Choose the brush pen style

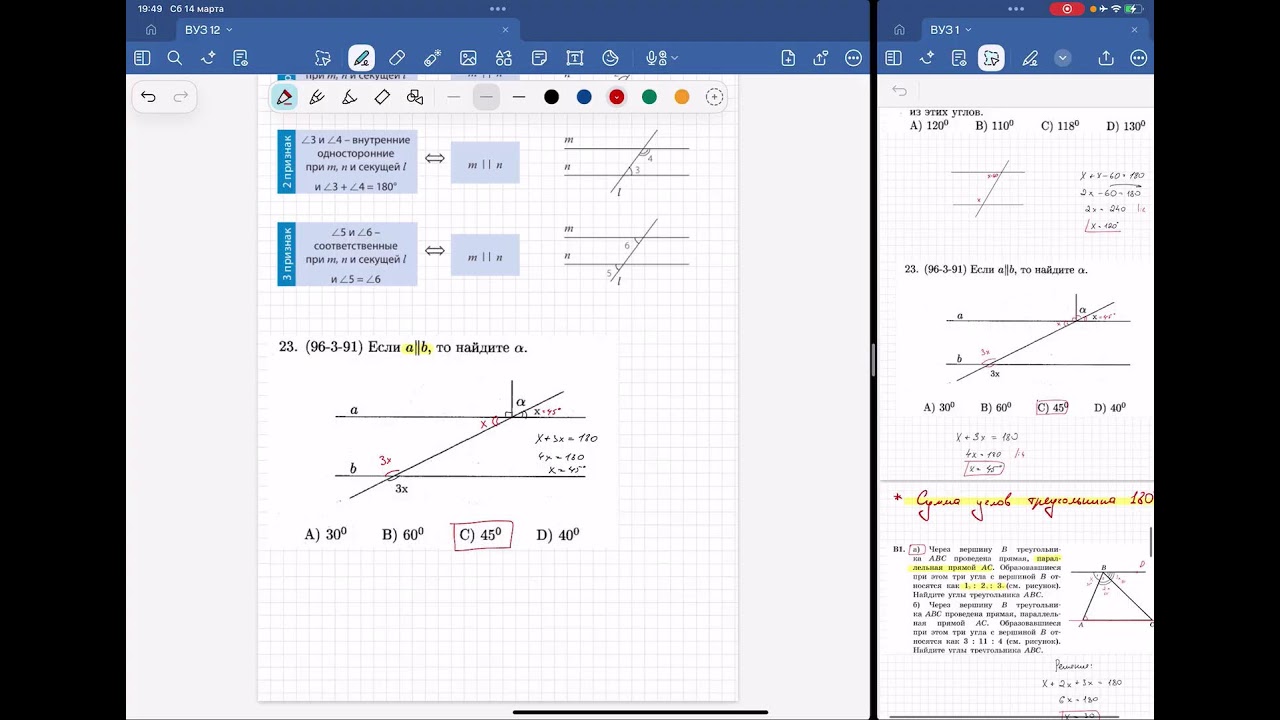(349, 97)
